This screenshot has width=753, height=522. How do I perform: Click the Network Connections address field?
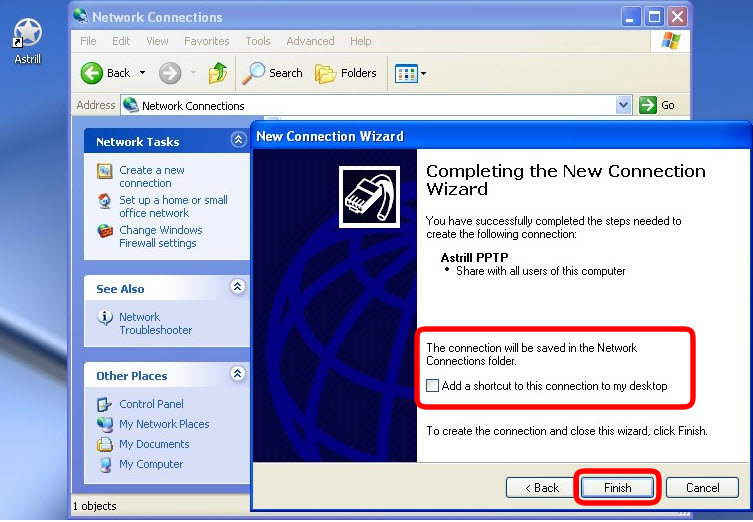coord(370,105)
